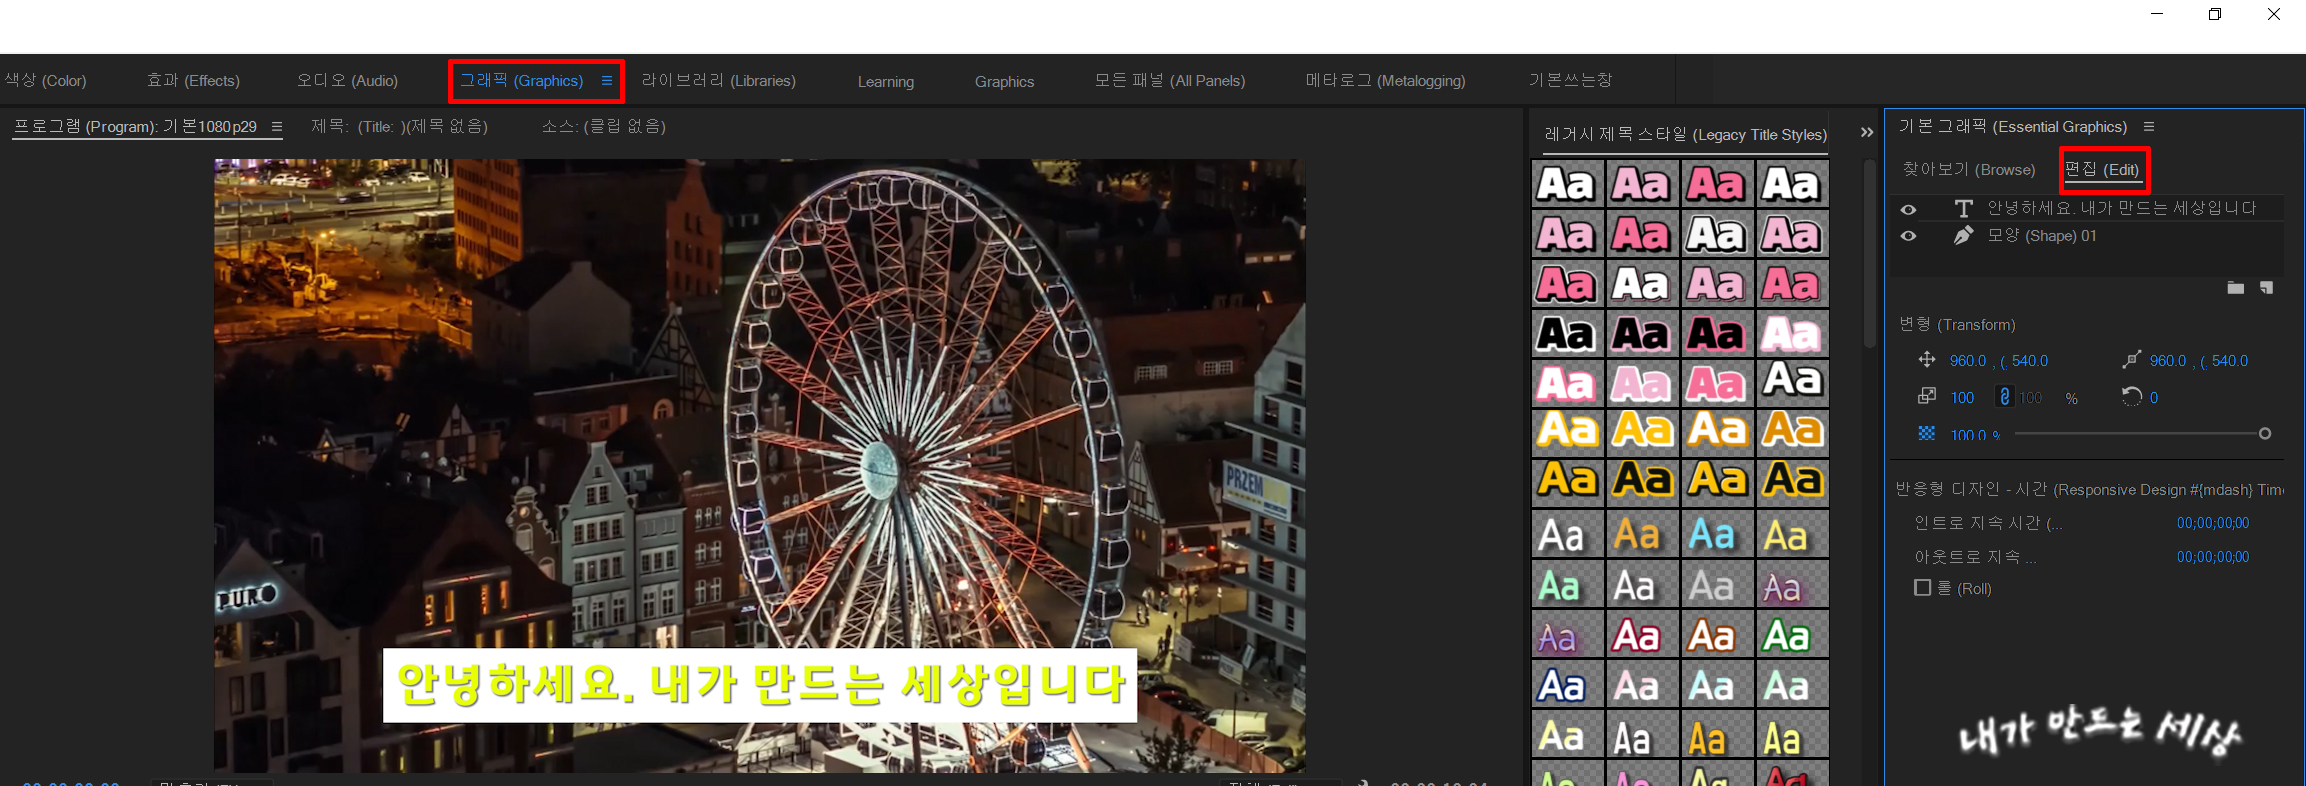This screenshot has height=786, width=2306.
Task: Select the 소스 (클립 없음) source panel tab
Action: click(x=603, y=127)
